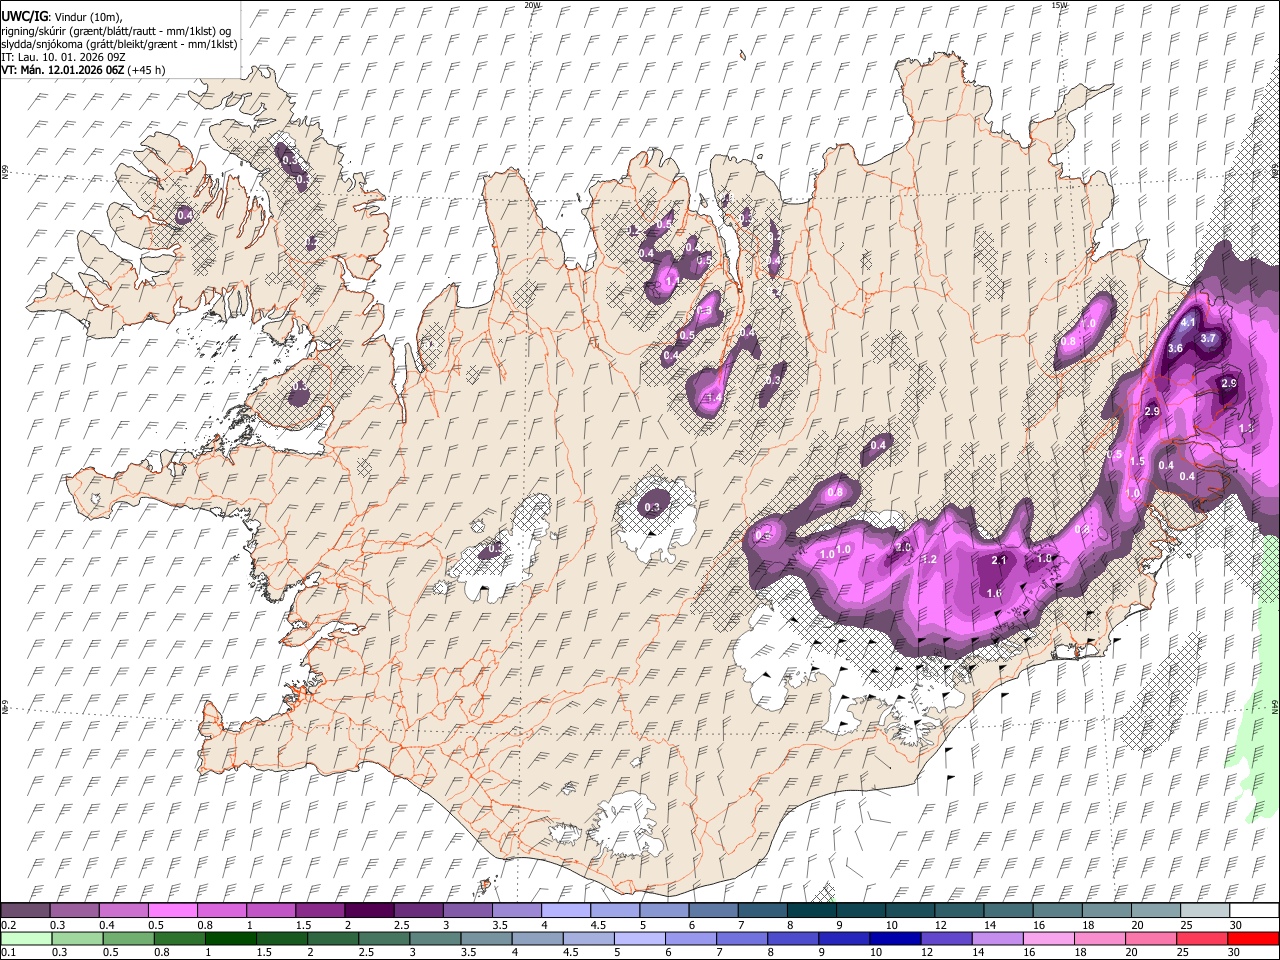Pick the lower violet swatch starting at 14

999,938
